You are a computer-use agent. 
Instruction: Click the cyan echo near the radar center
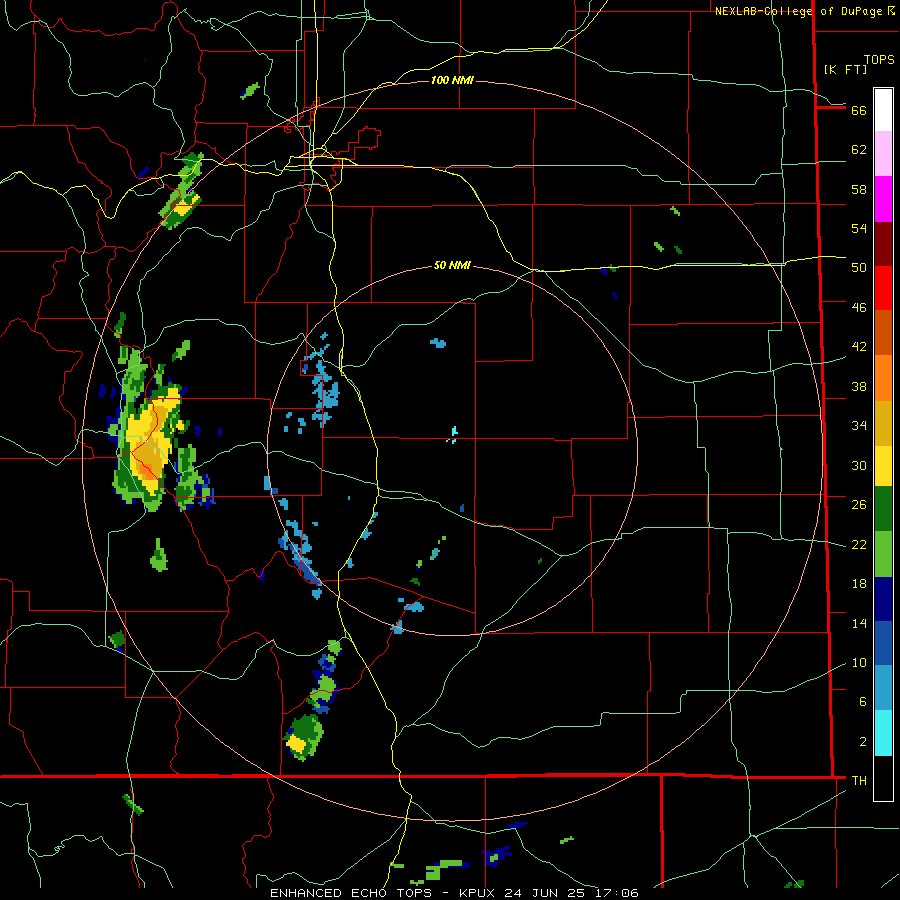click(453, 434)
